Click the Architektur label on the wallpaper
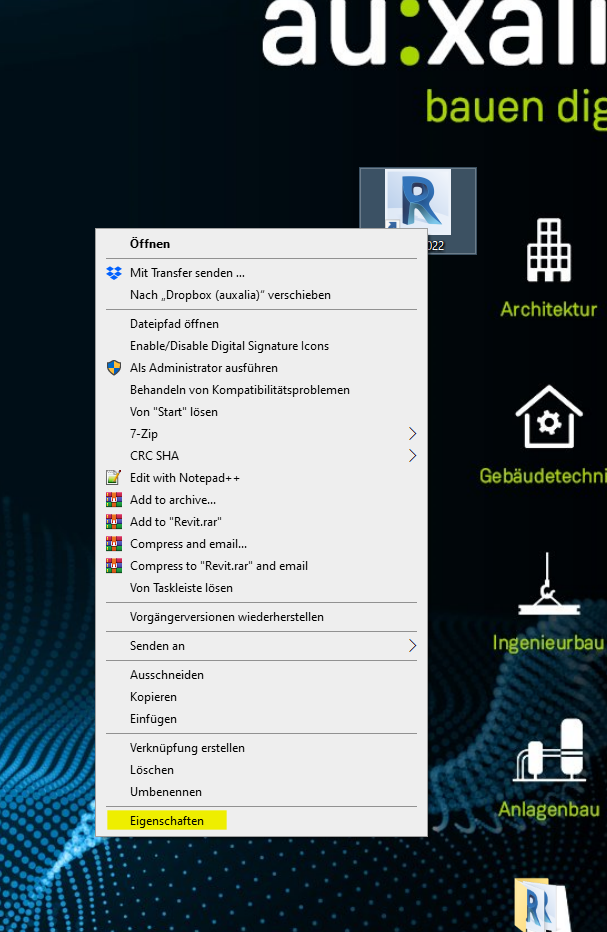Viewport: 607px width, 932px height. (549, 310)
